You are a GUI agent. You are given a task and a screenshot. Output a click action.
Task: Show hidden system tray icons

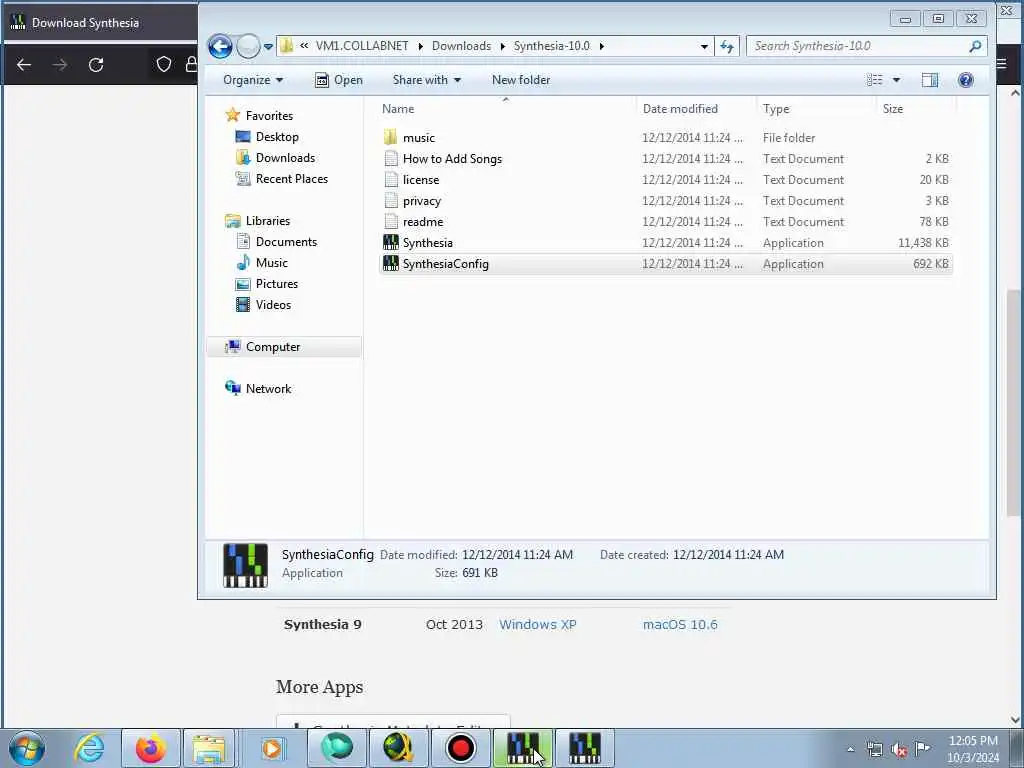tap(850, 750)
